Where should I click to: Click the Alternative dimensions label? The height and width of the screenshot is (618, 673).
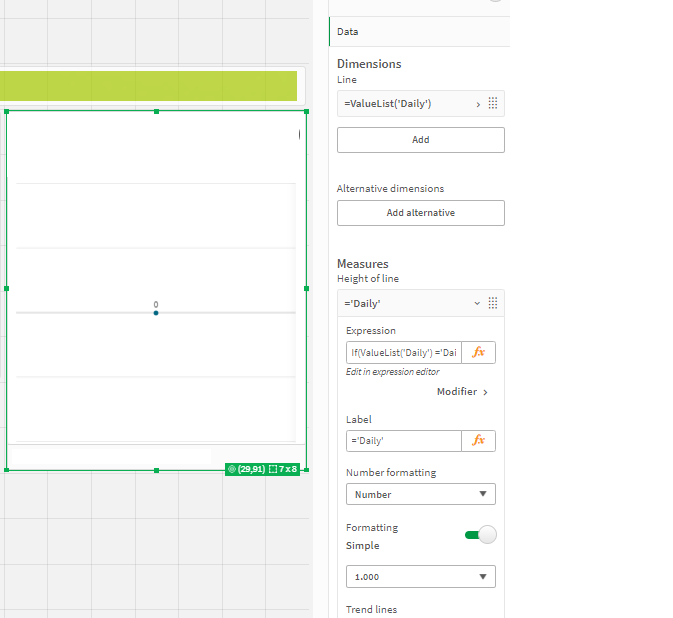coord(390,188)
